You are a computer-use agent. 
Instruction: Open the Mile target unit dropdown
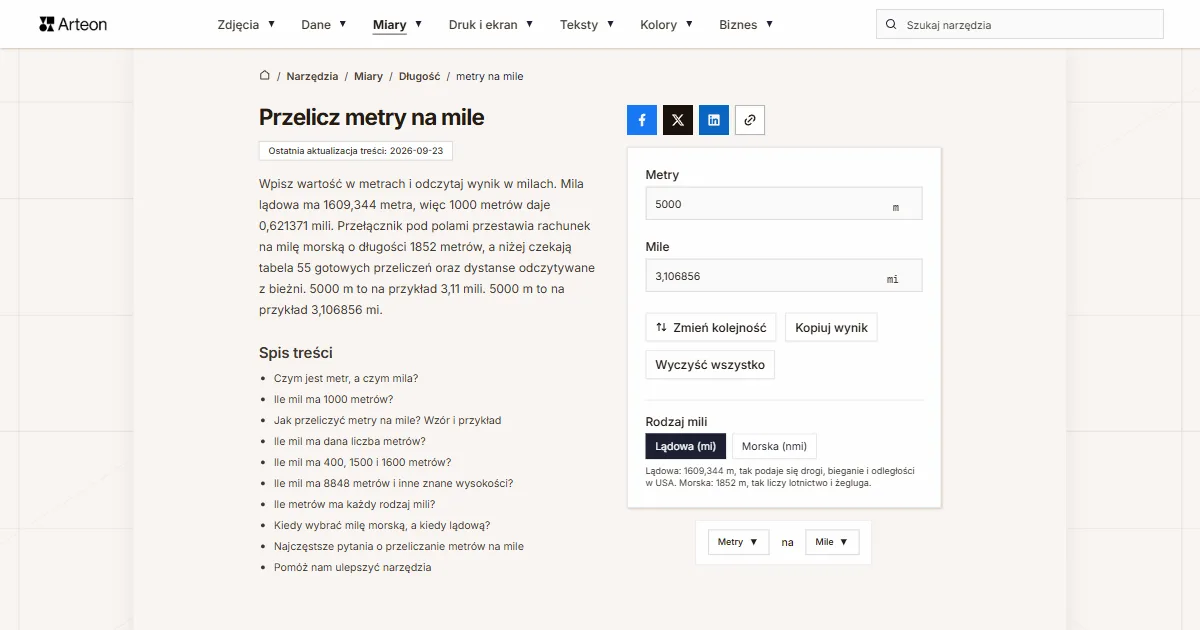832,542
